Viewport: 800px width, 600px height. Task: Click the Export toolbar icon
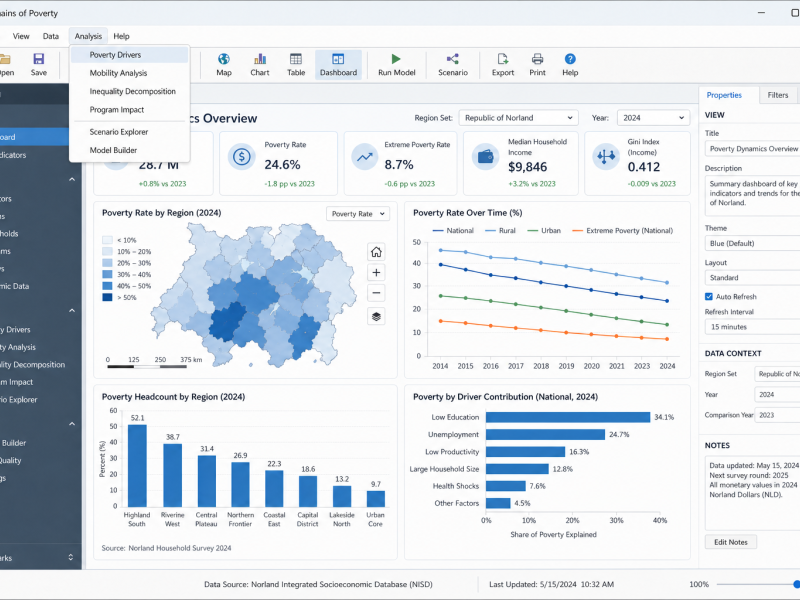point(503,65)
